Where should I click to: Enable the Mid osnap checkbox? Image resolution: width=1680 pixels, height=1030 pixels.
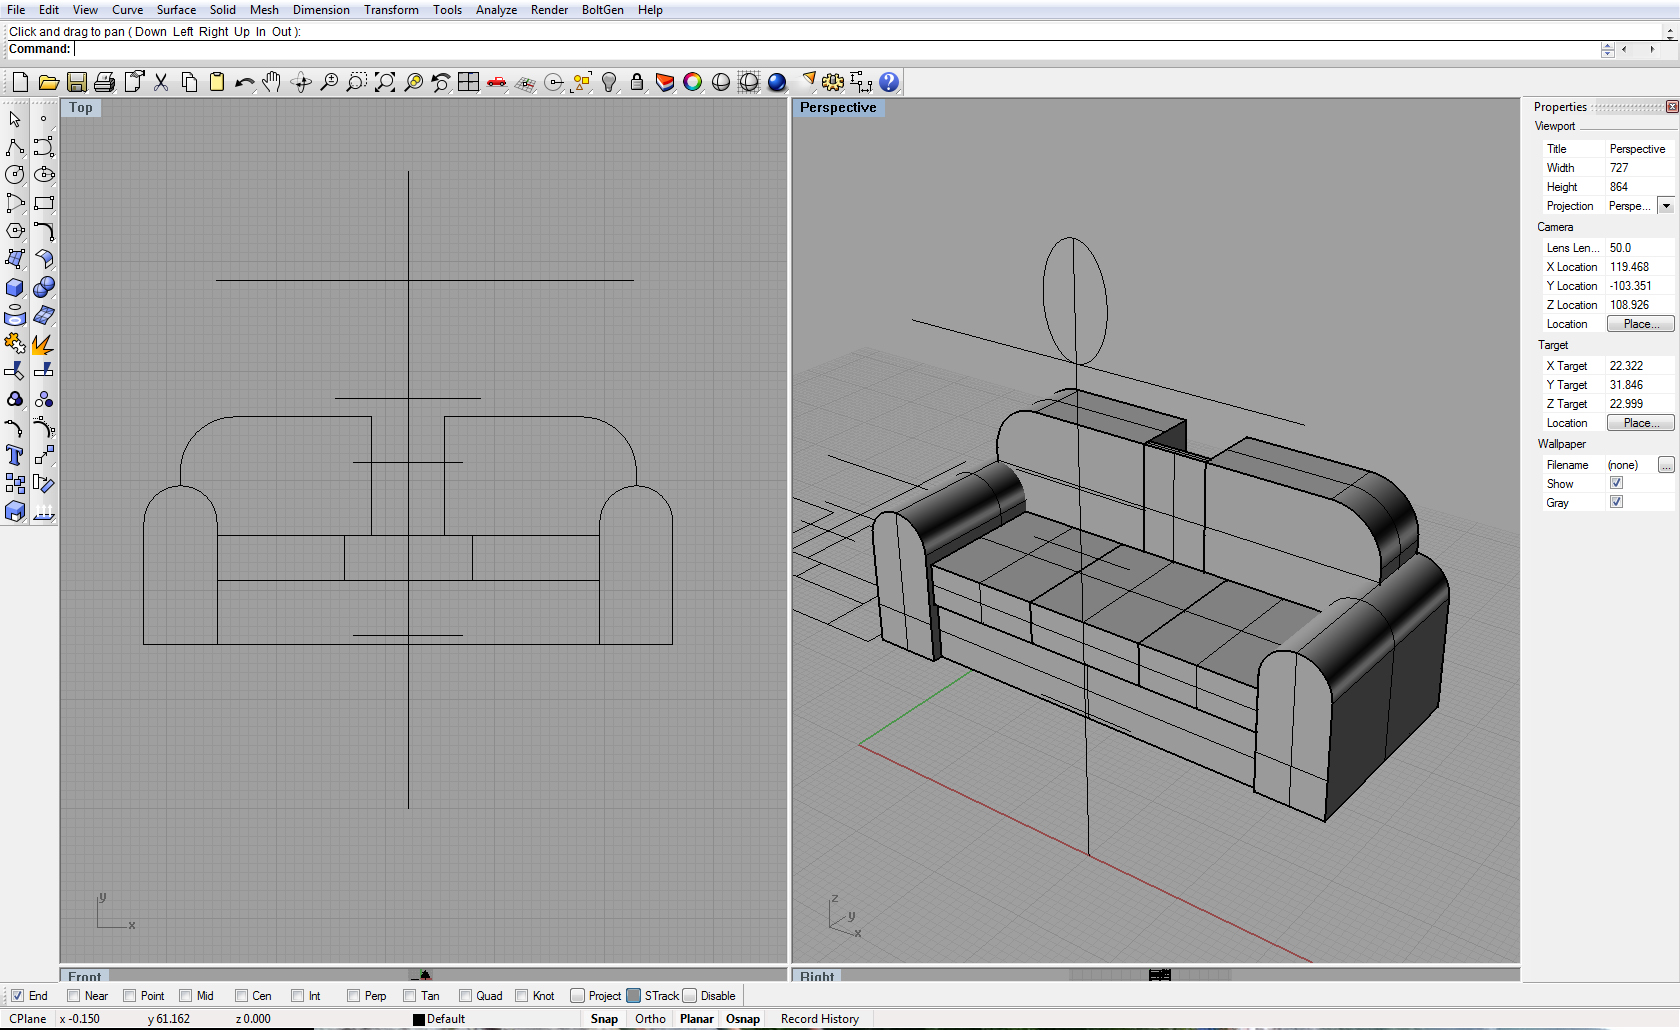click(185, 995)
